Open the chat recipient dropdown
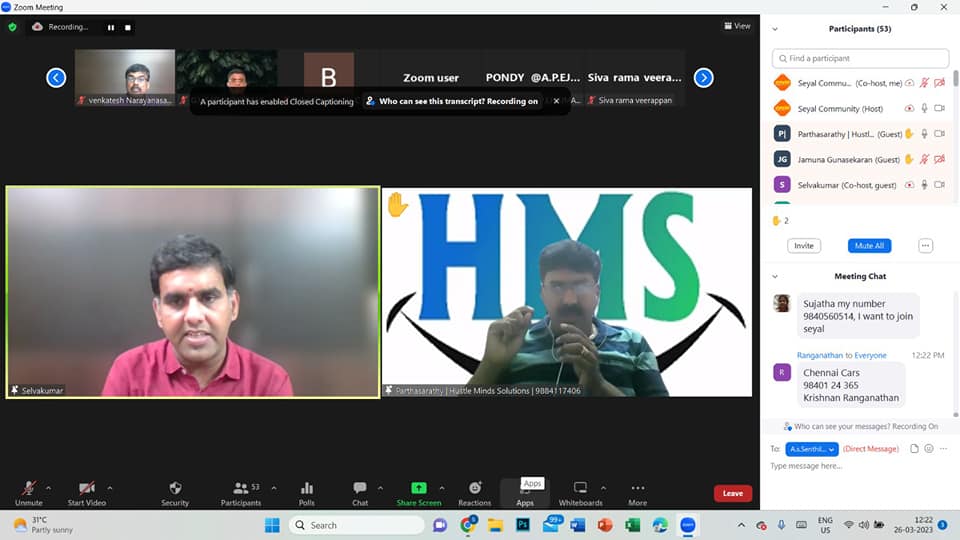Screen dimensions: 960x540 (811, 449)
